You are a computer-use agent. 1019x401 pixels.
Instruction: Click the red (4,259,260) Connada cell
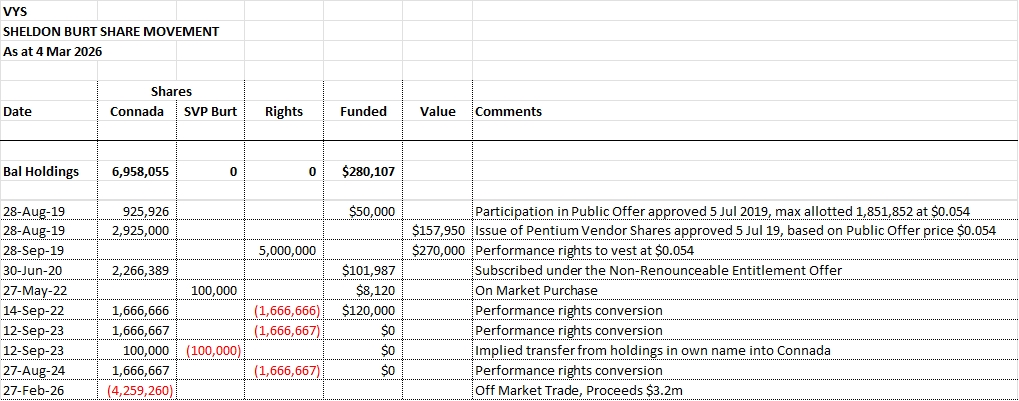(x=139, y=390)
